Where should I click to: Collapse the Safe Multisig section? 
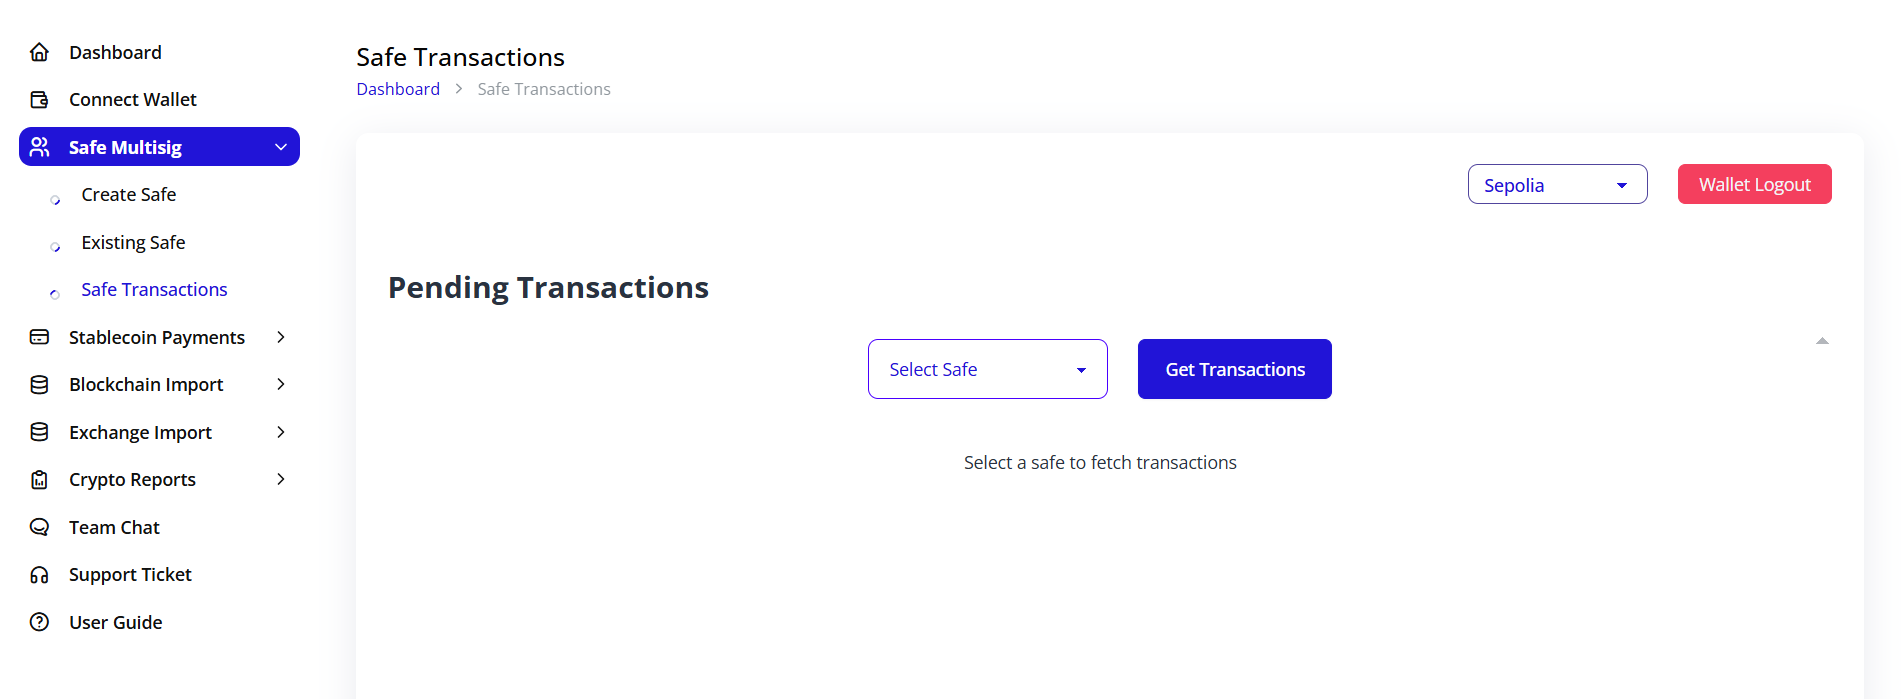point(281,146)
